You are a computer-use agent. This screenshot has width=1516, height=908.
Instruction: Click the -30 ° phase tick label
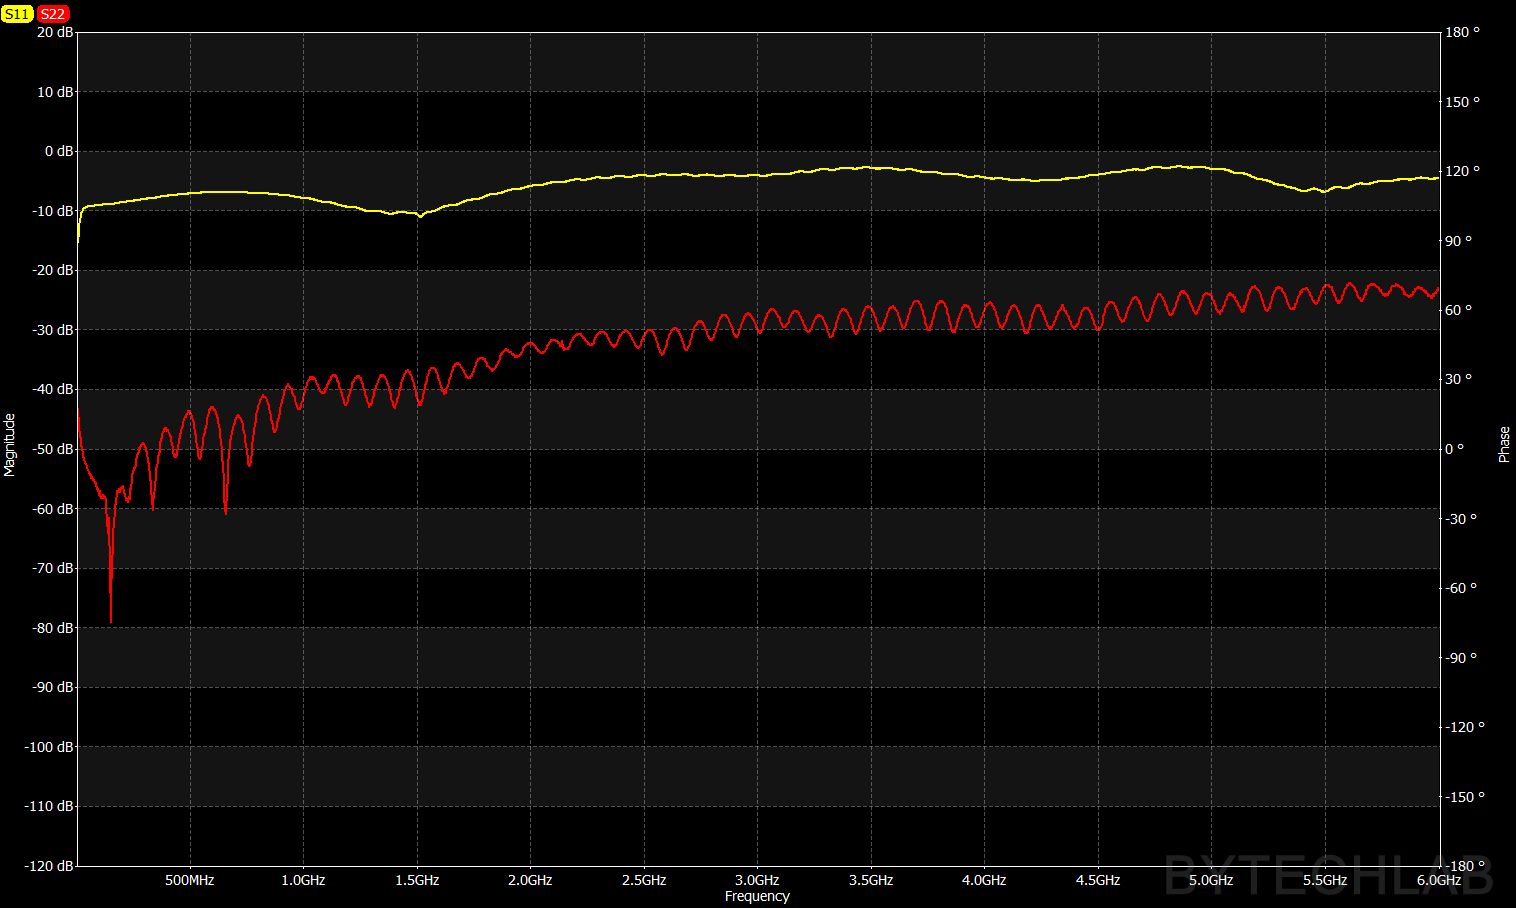tap(1461, 518)
